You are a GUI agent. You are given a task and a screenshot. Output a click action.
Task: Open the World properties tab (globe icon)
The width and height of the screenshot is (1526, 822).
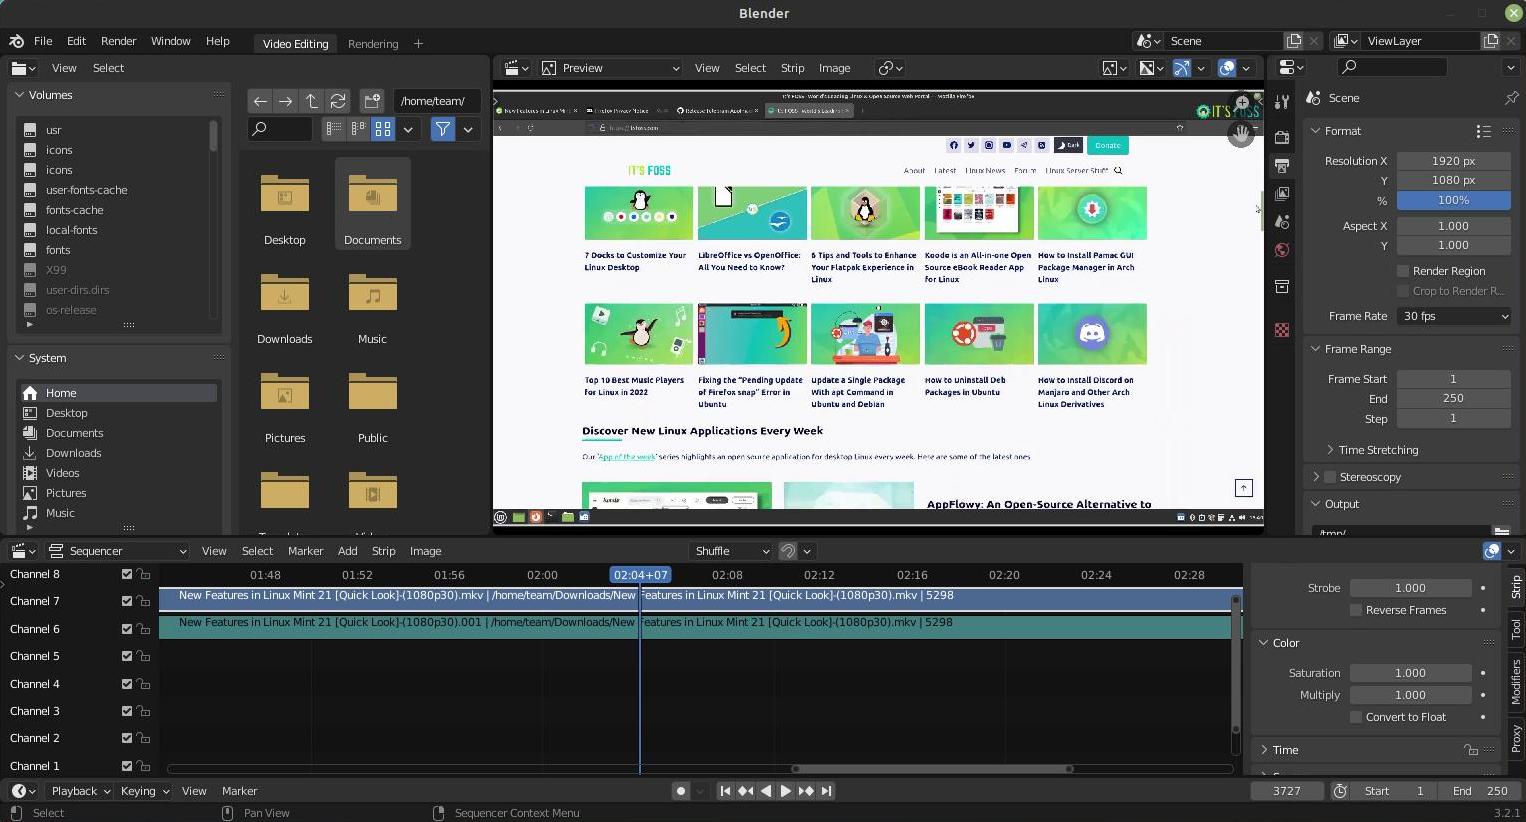pos(1282,250)
